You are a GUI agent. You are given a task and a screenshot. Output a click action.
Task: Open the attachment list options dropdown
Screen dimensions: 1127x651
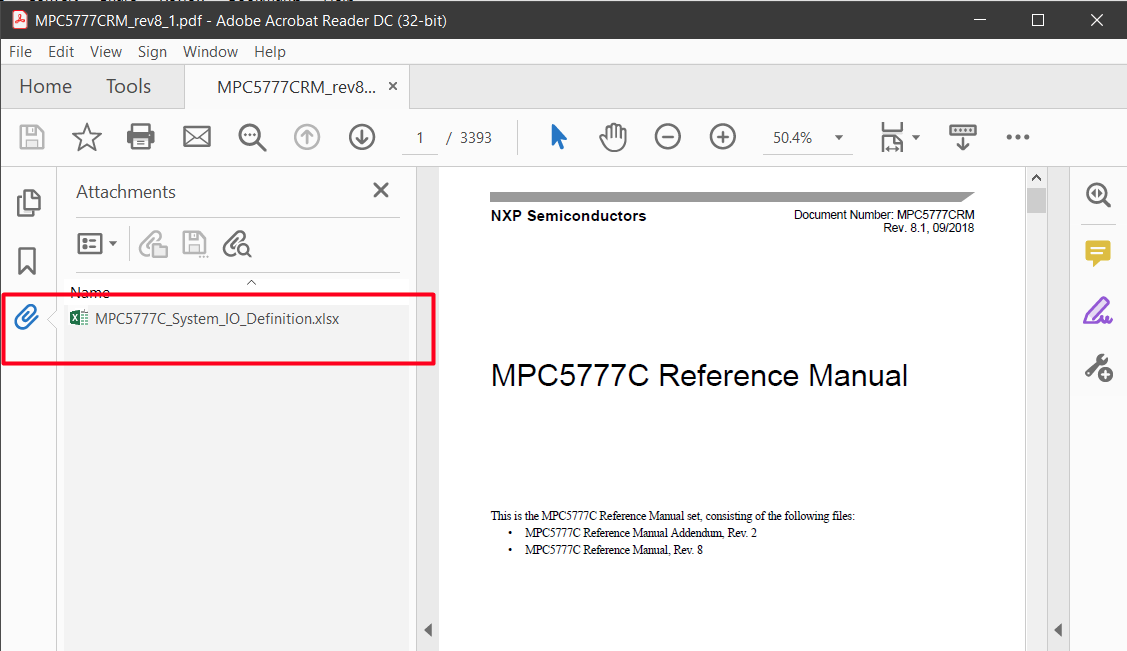(96, 243)
